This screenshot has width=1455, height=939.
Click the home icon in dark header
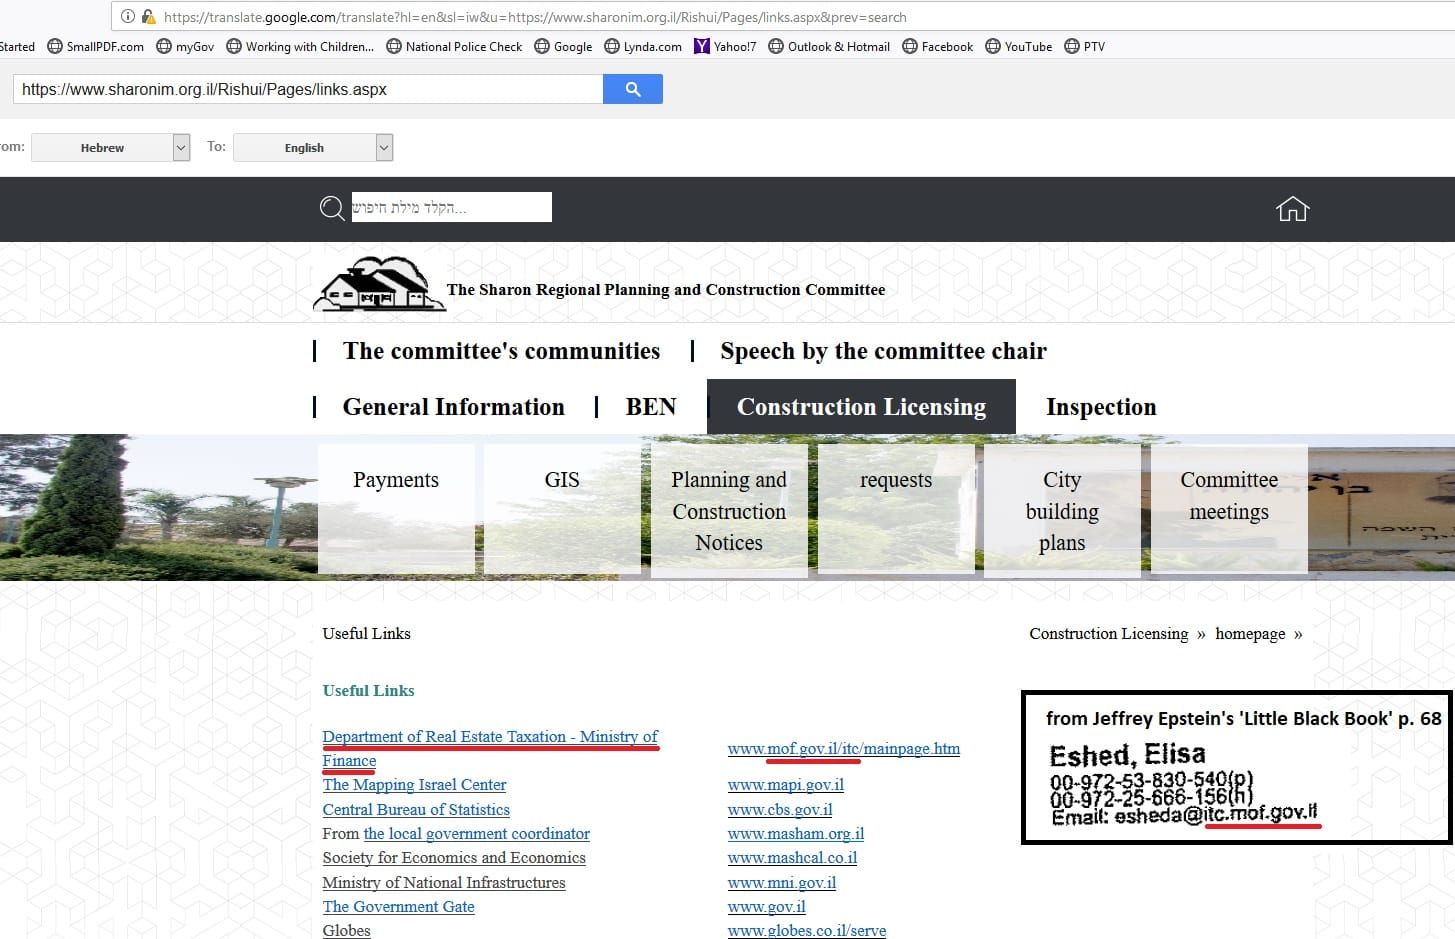click(x=1292, y=209)
